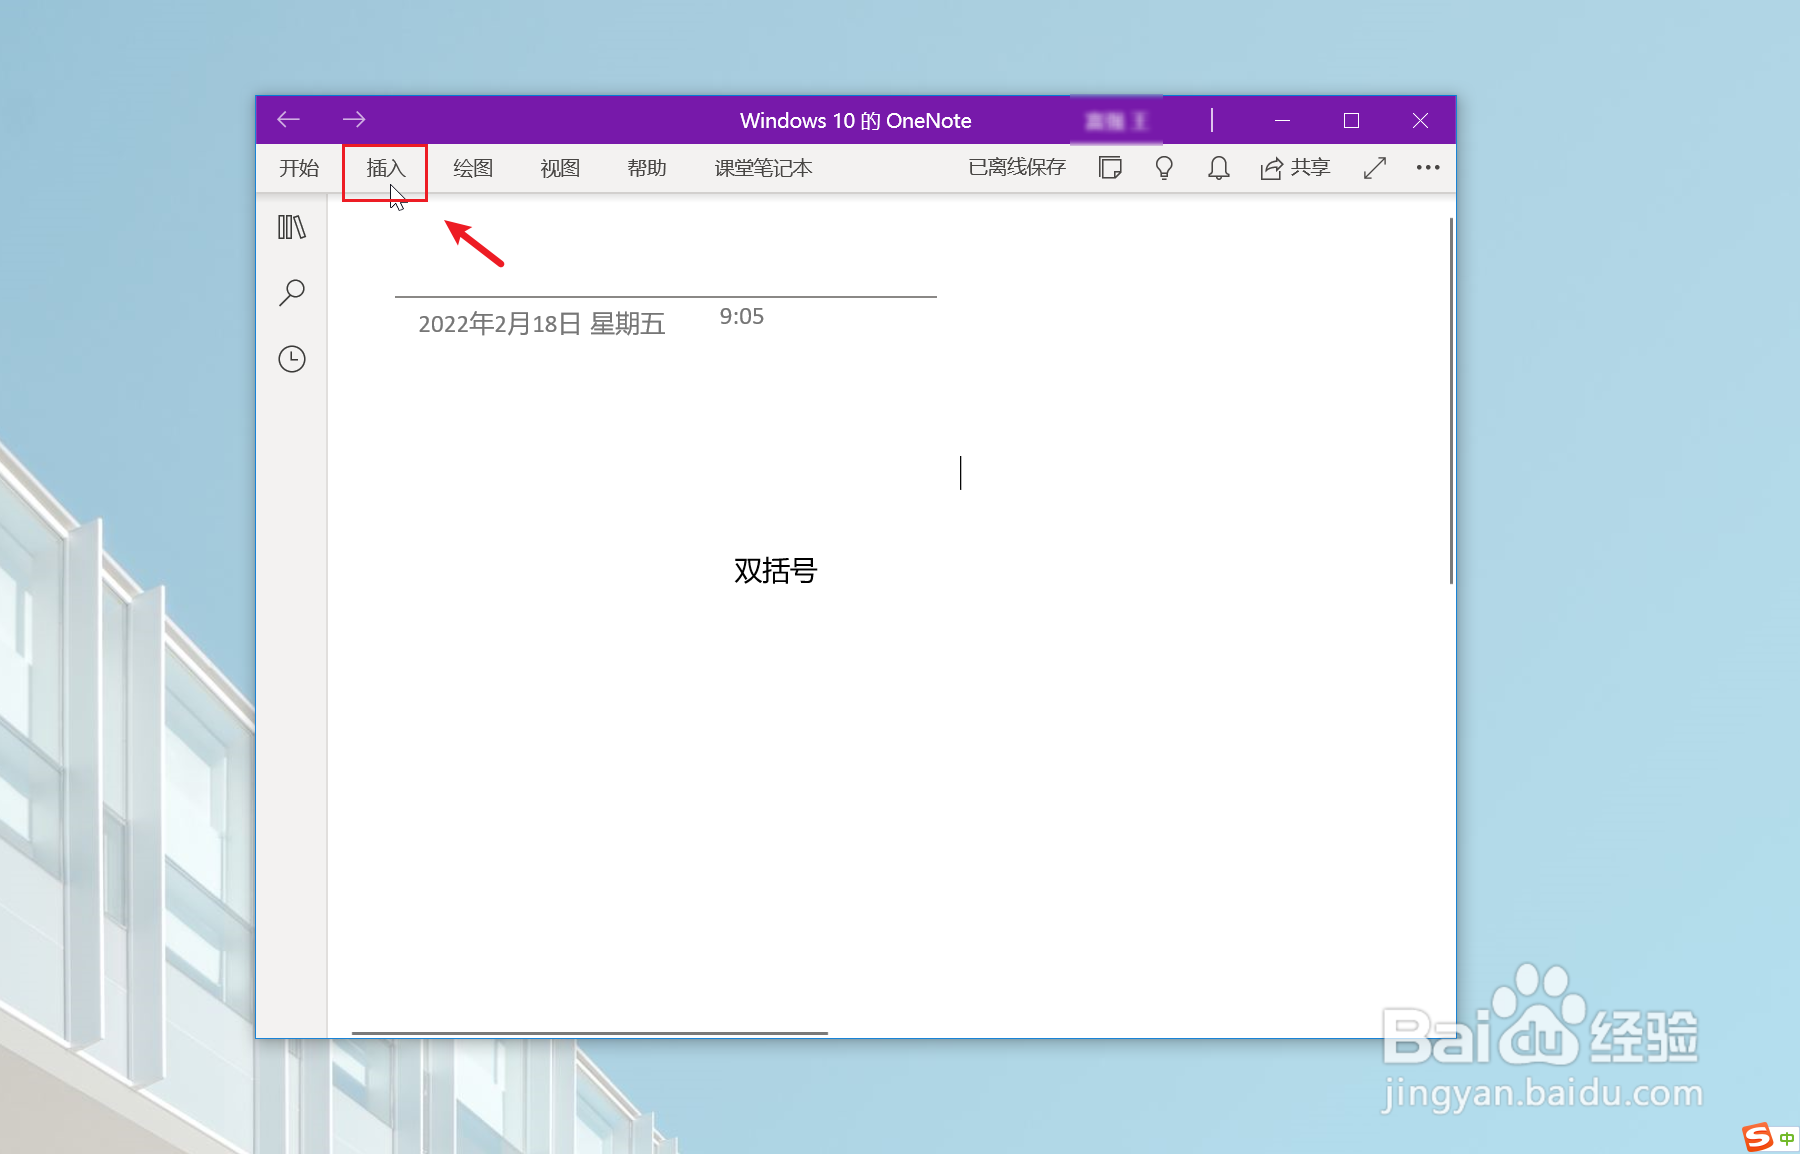Open the more options ellipsis menu
The height and width of the screenshot is (1154, 1800).
coord(1428,167)
